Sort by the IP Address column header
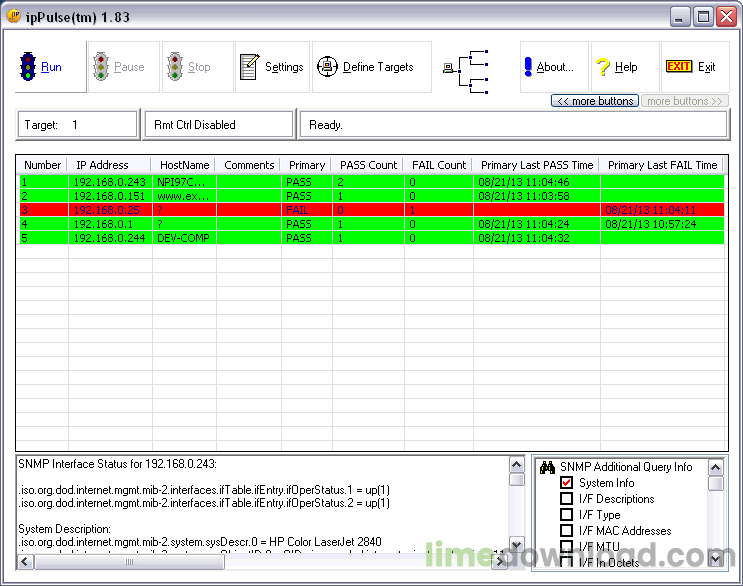Image resolution: width=743 pixels, height=586 pixels. point(109,165)
